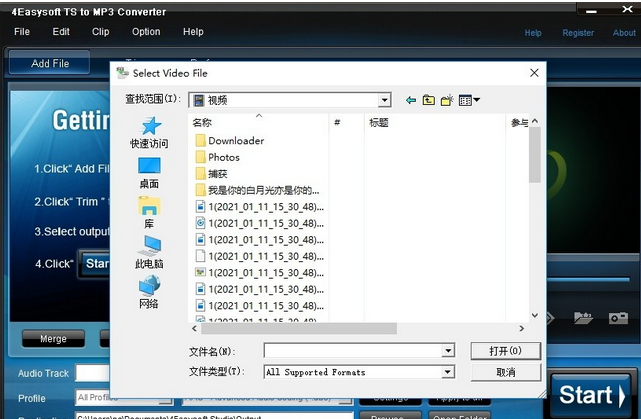Open the Option menu in converter
Viewport: 641px width, 419px height.
click(146, 32)
